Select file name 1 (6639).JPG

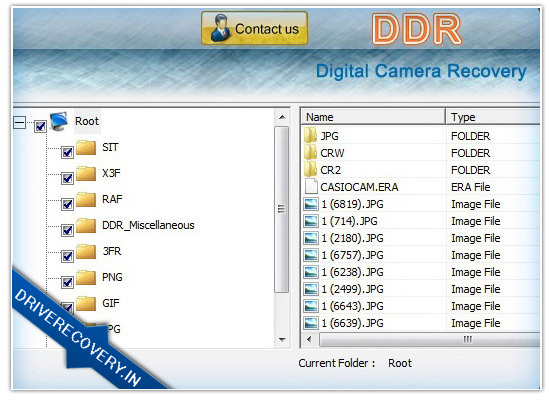click(352, 323)
